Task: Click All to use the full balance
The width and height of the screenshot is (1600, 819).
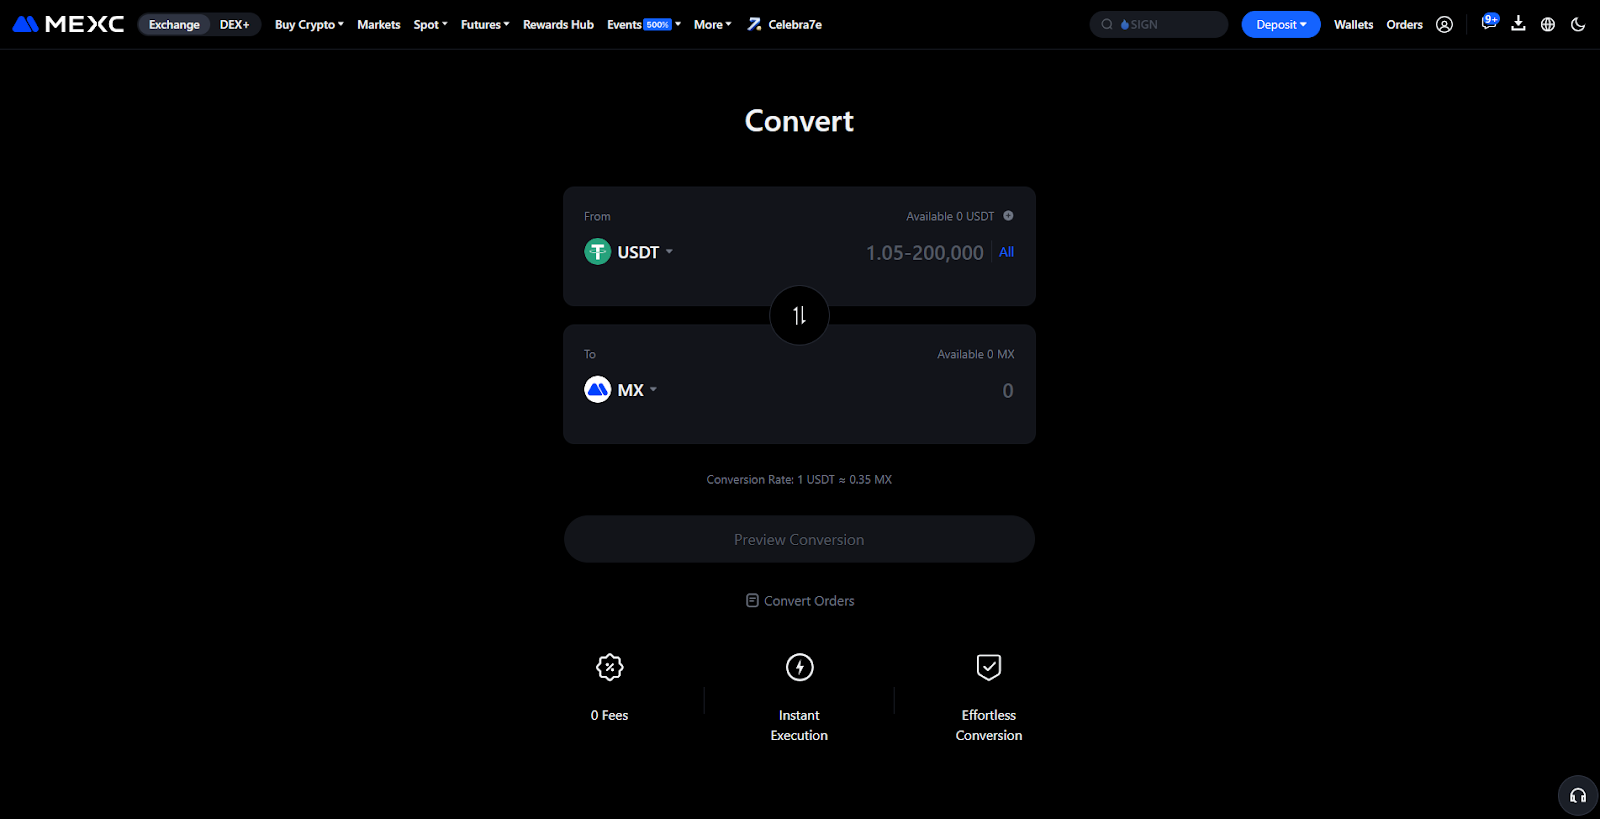Action: click(1006, 252)
